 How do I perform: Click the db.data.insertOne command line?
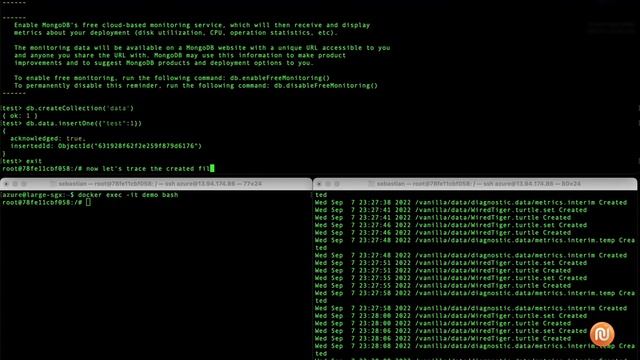tap(84, 123)
